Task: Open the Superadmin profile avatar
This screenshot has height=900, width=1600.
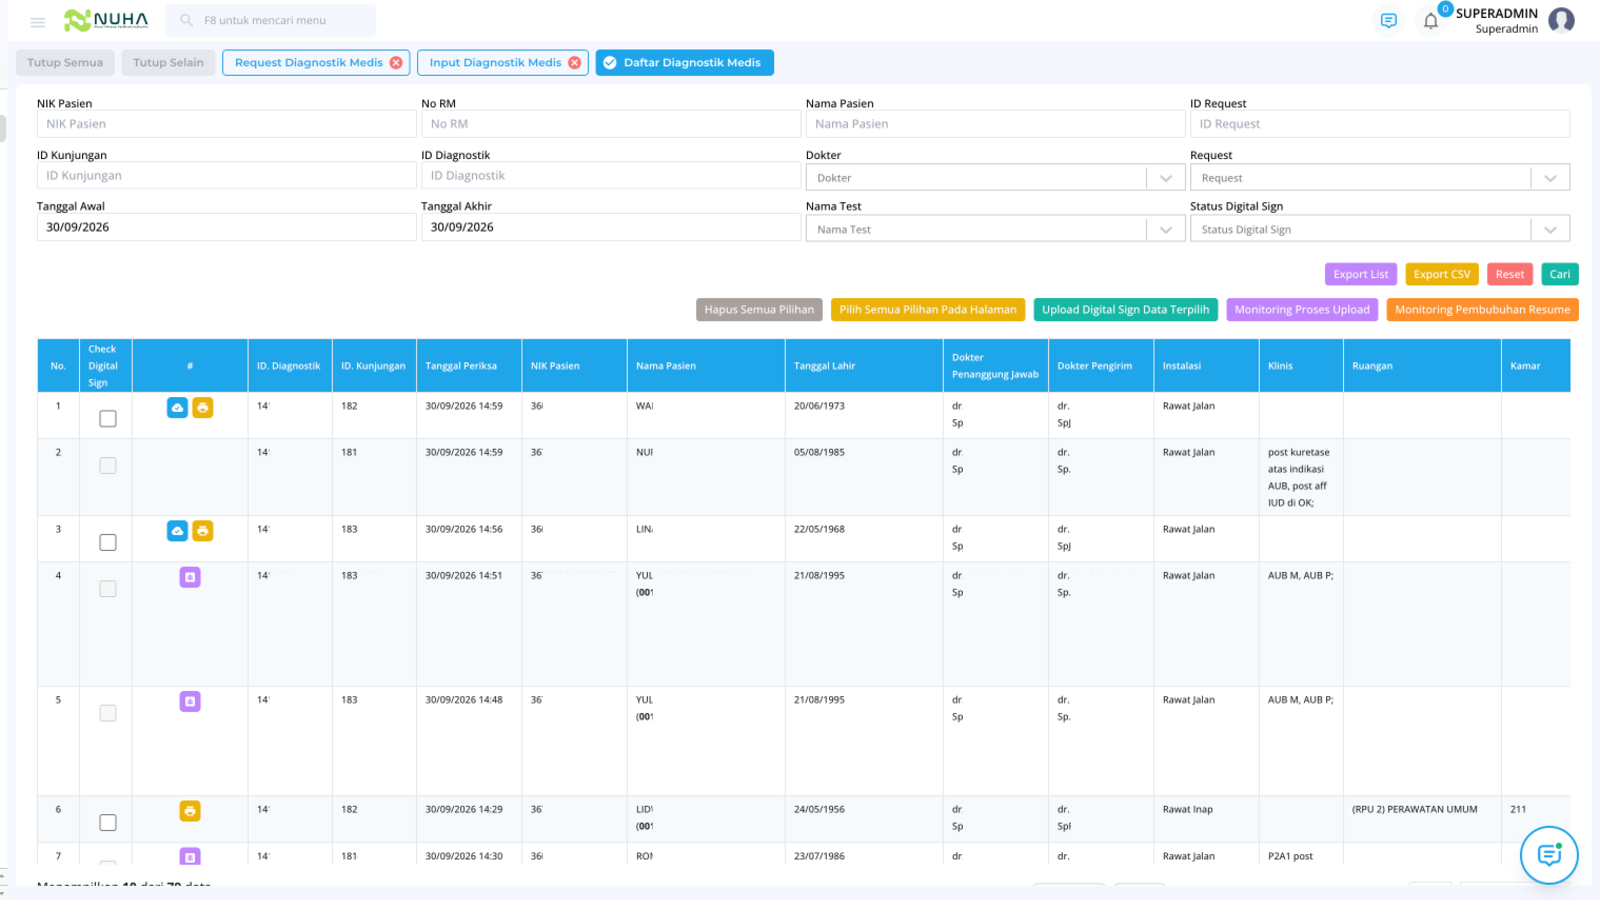Action: click(1561, 20)
